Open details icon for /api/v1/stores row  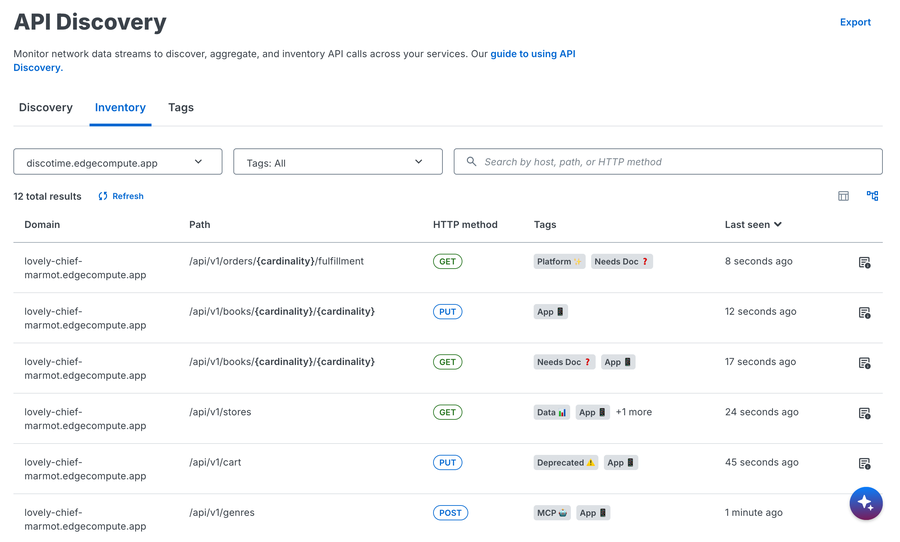click(x=864, y=413)
